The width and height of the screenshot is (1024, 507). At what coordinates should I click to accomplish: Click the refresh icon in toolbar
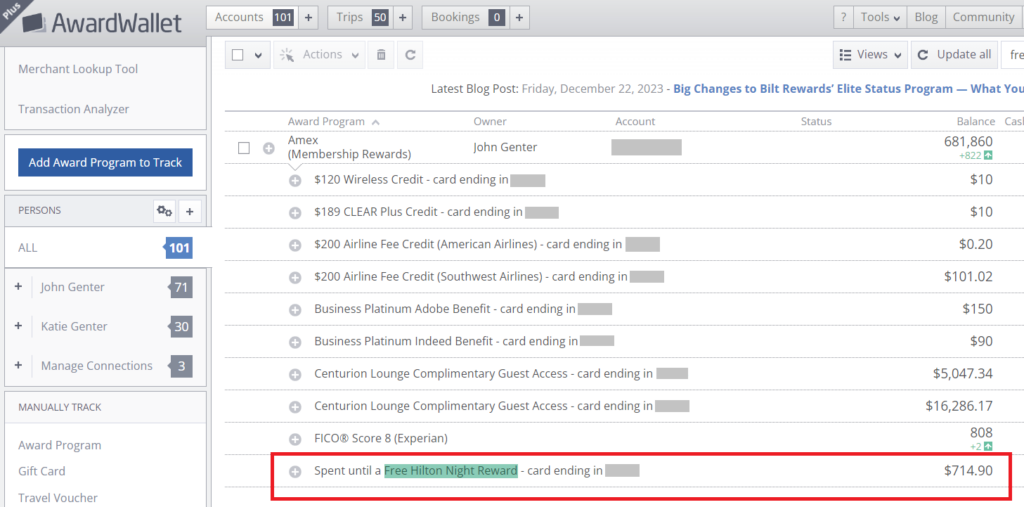click(410, 55)
